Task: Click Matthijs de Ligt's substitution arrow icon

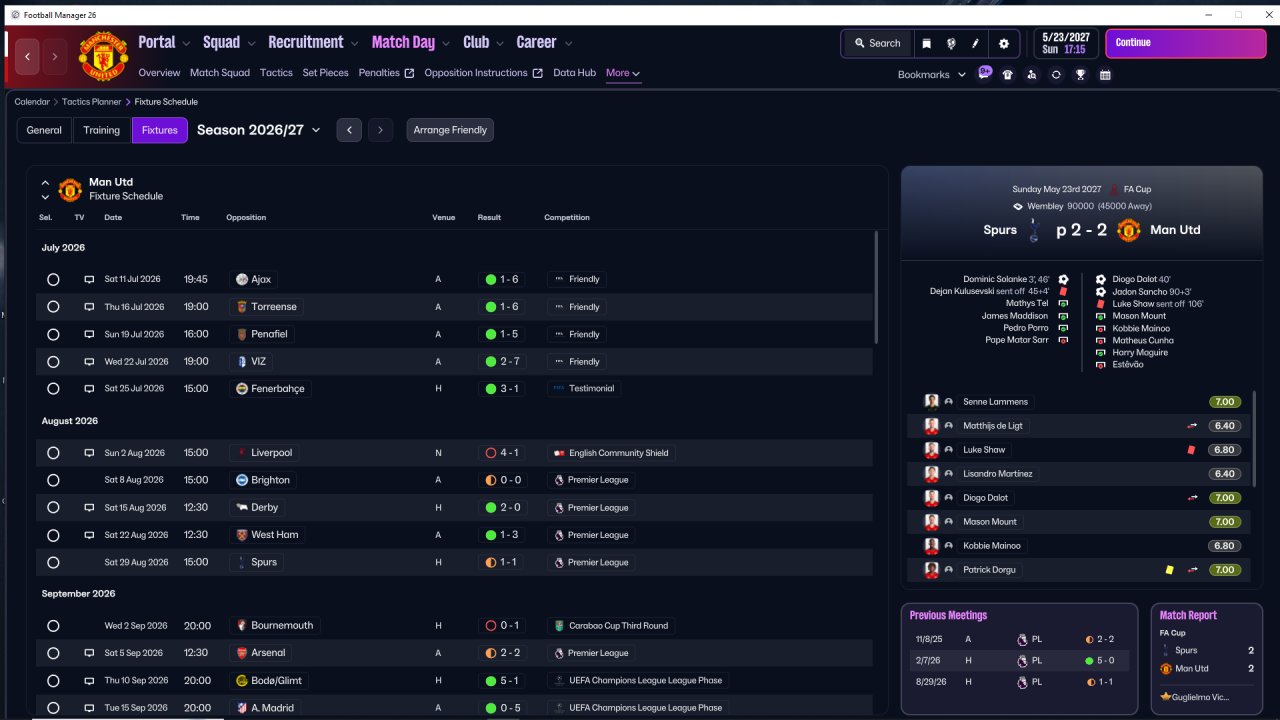Action: click(x=1192, y=426)
